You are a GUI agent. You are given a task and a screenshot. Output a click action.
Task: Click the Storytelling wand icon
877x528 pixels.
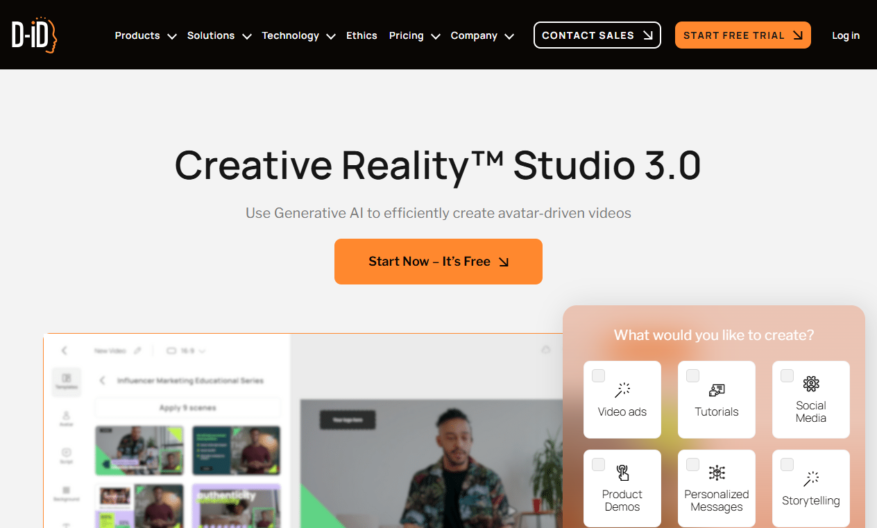tap(810, 479)
